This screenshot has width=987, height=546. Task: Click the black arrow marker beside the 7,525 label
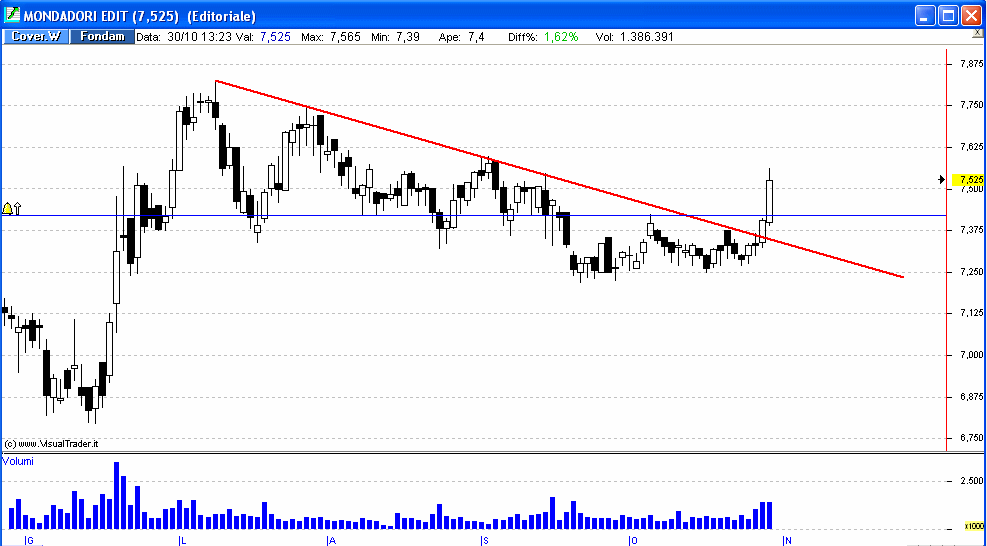(942, 180)
